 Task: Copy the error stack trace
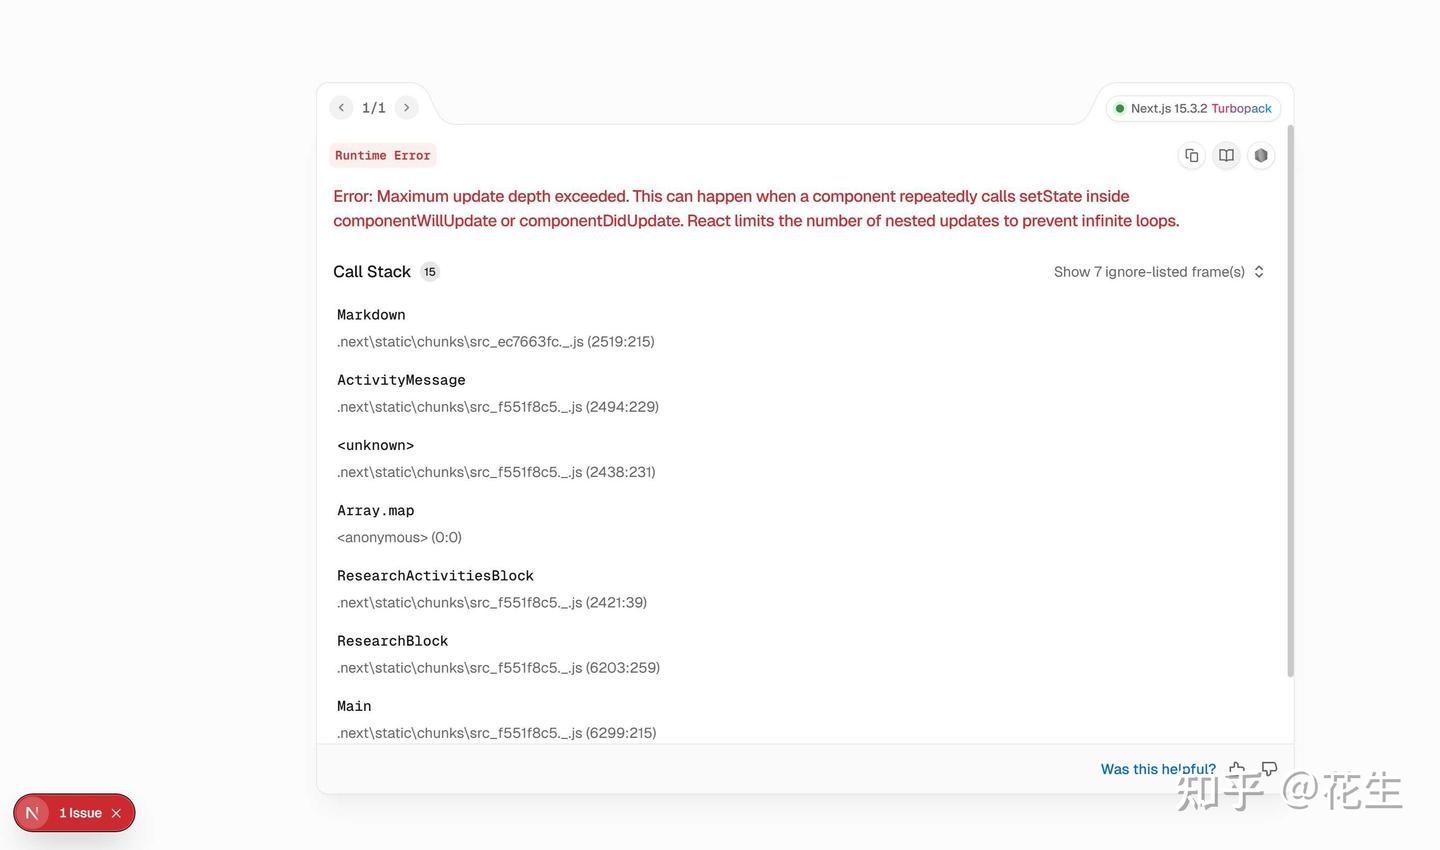tap(1191, 156)
